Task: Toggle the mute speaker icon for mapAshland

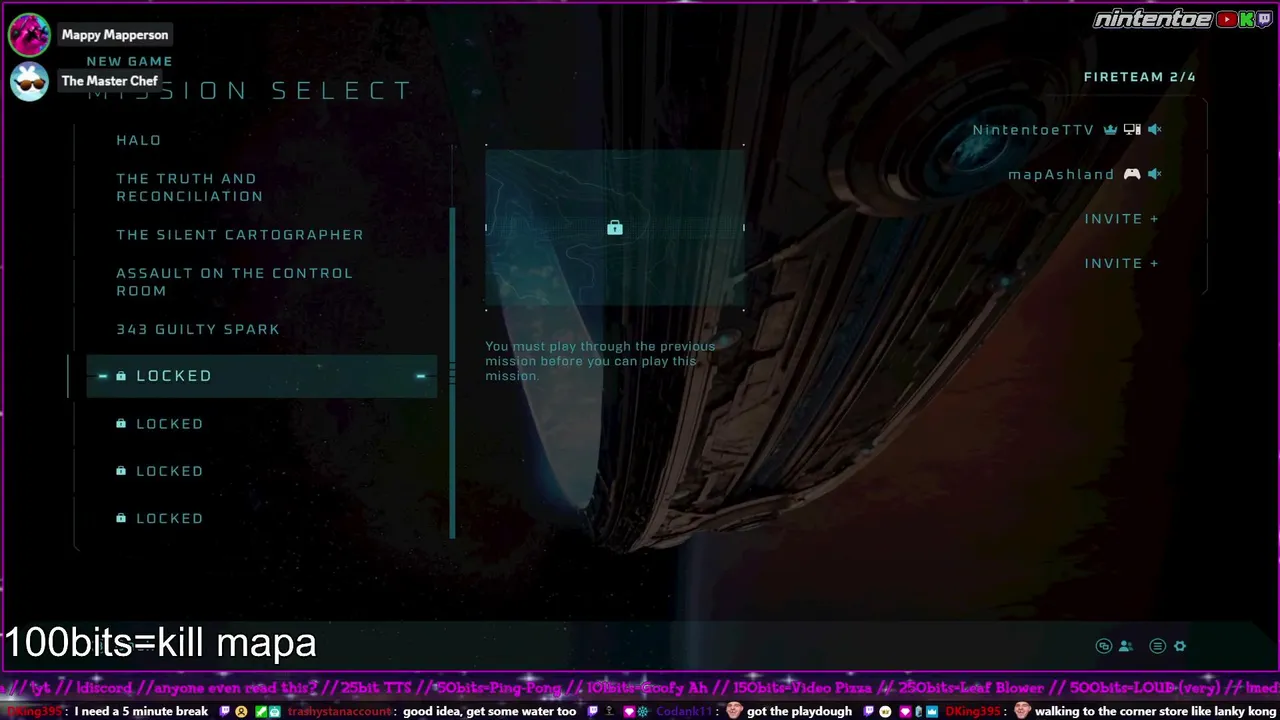Action: 1154,174
